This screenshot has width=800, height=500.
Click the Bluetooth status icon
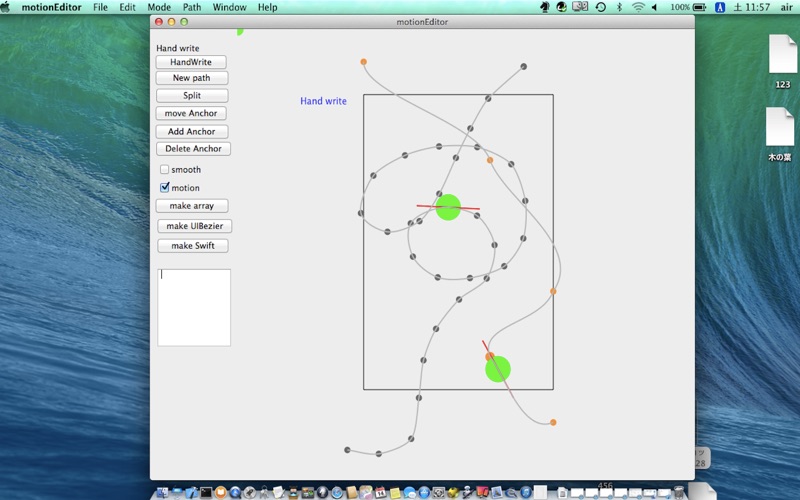point(619,7)
